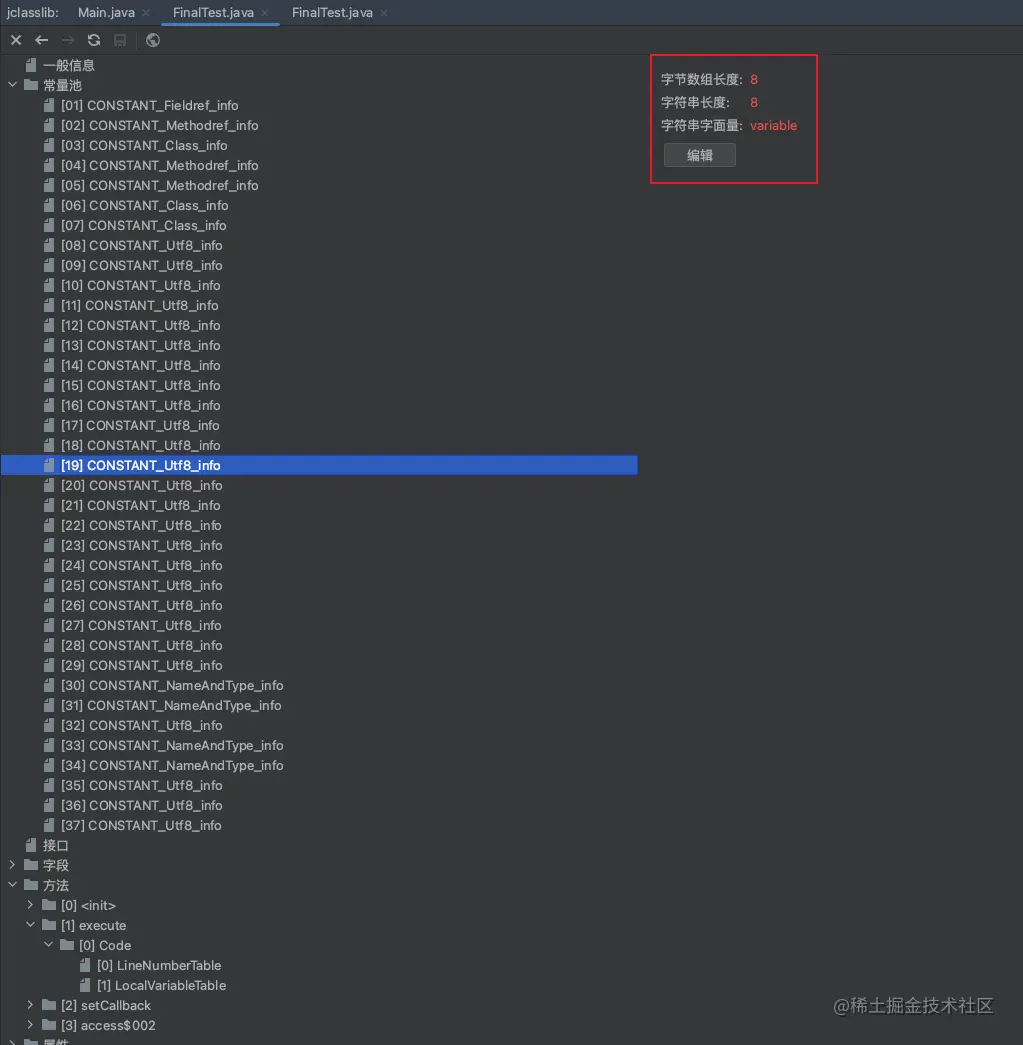Select the 接口 interfaces item

tap(56, 845)
